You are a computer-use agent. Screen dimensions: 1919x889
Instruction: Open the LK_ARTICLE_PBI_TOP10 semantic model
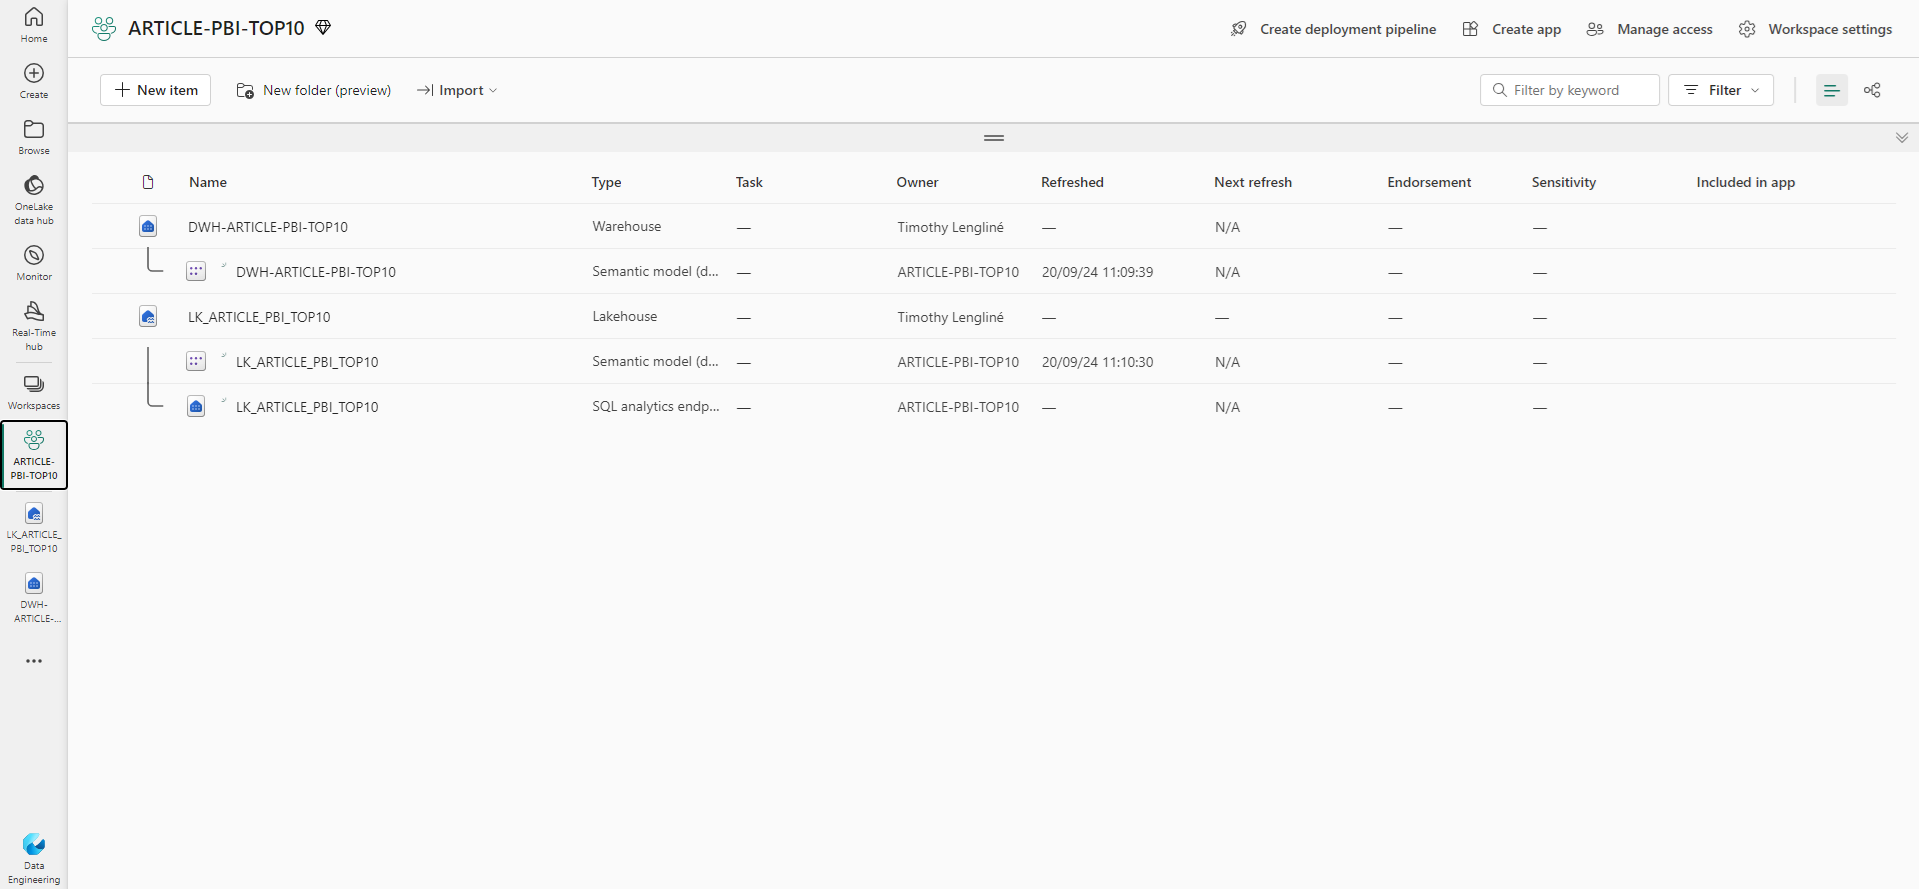[307, 362]
